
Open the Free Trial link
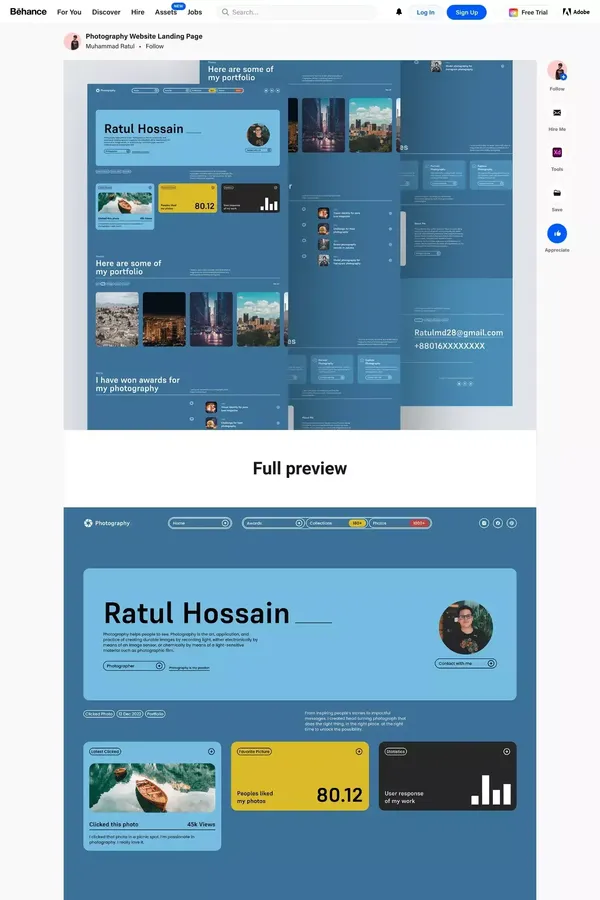[534, 12]
